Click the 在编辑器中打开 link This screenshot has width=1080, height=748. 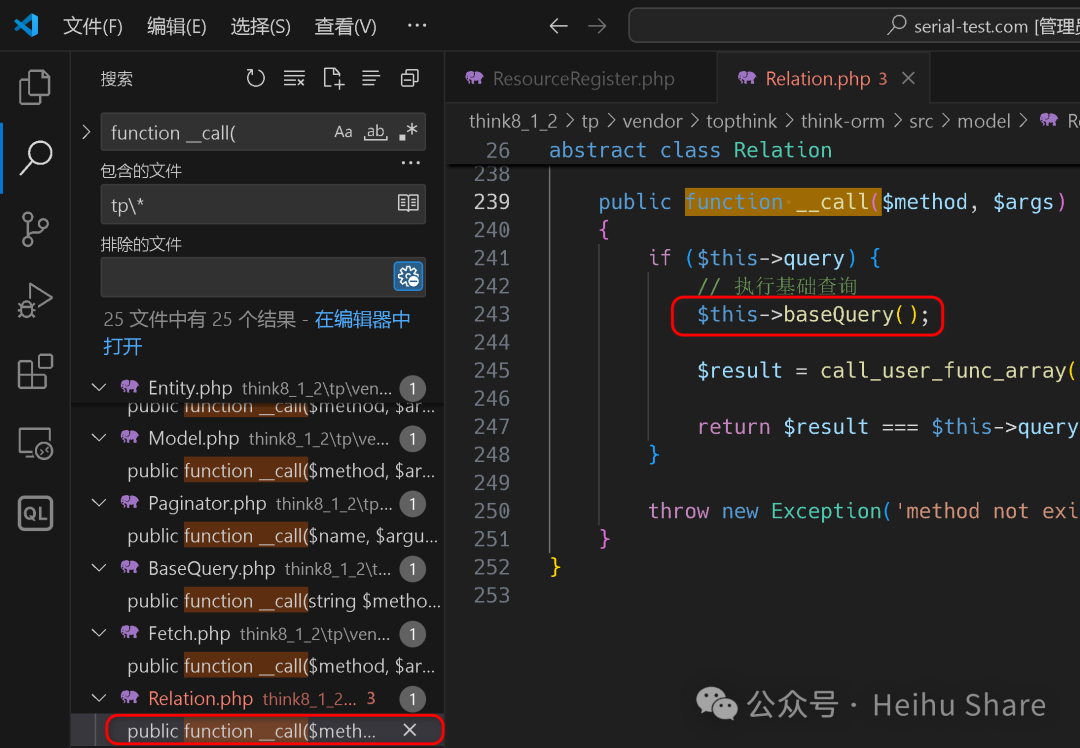[x=256, y=333]
